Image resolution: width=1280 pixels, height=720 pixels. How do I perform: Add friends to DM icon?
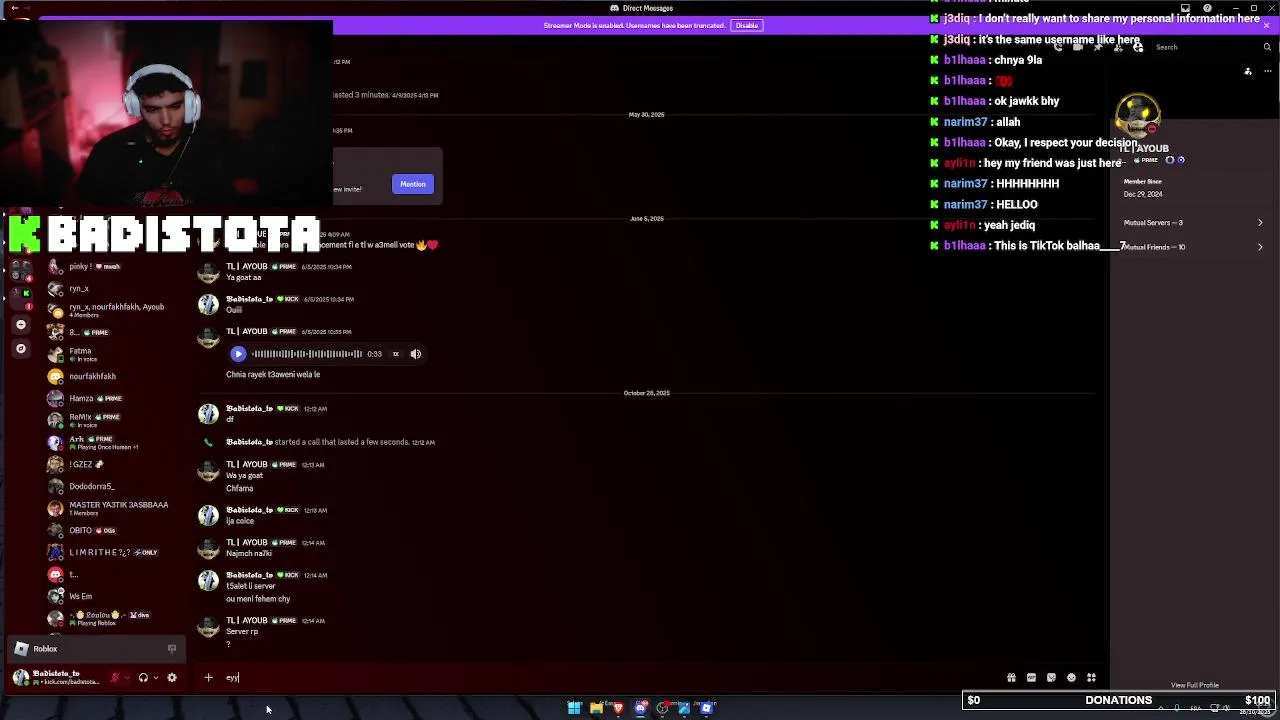pyautogui.click(x=1118, y=47)
